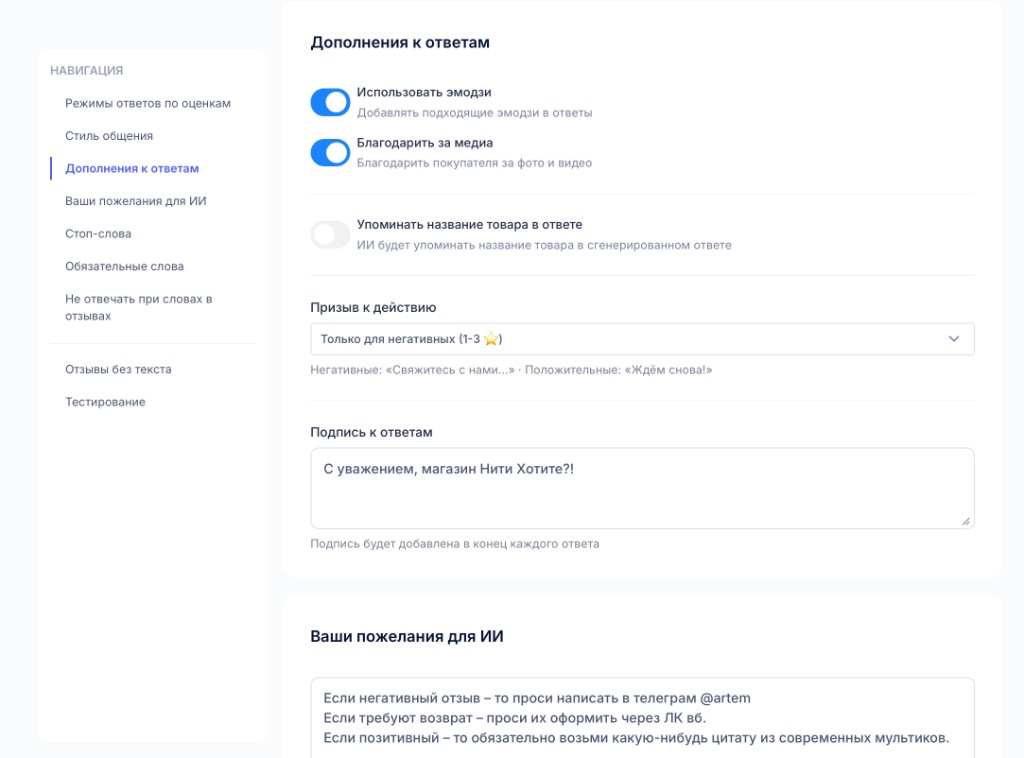Click inside the "Подпись к ответам" text field
The width and height of the screenshot is (1024, 758).
point(641,488)
